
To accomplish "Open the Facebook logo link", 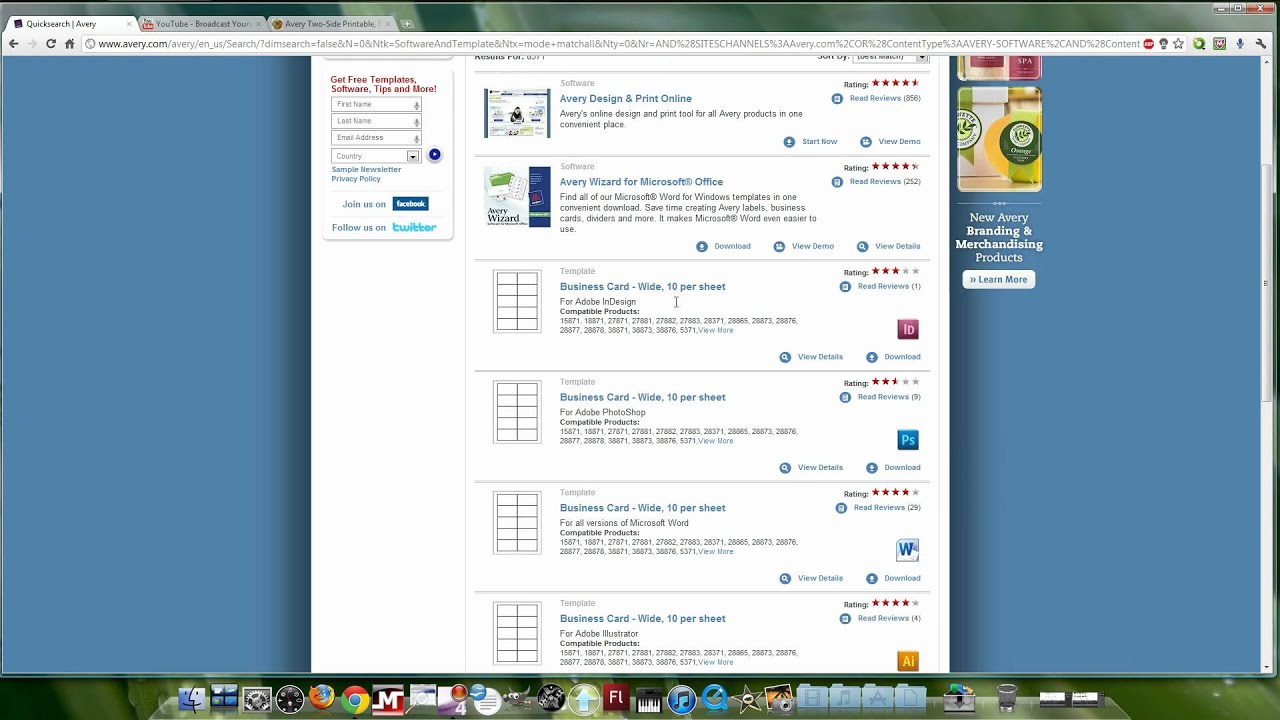I will click(x=410, y=204).
